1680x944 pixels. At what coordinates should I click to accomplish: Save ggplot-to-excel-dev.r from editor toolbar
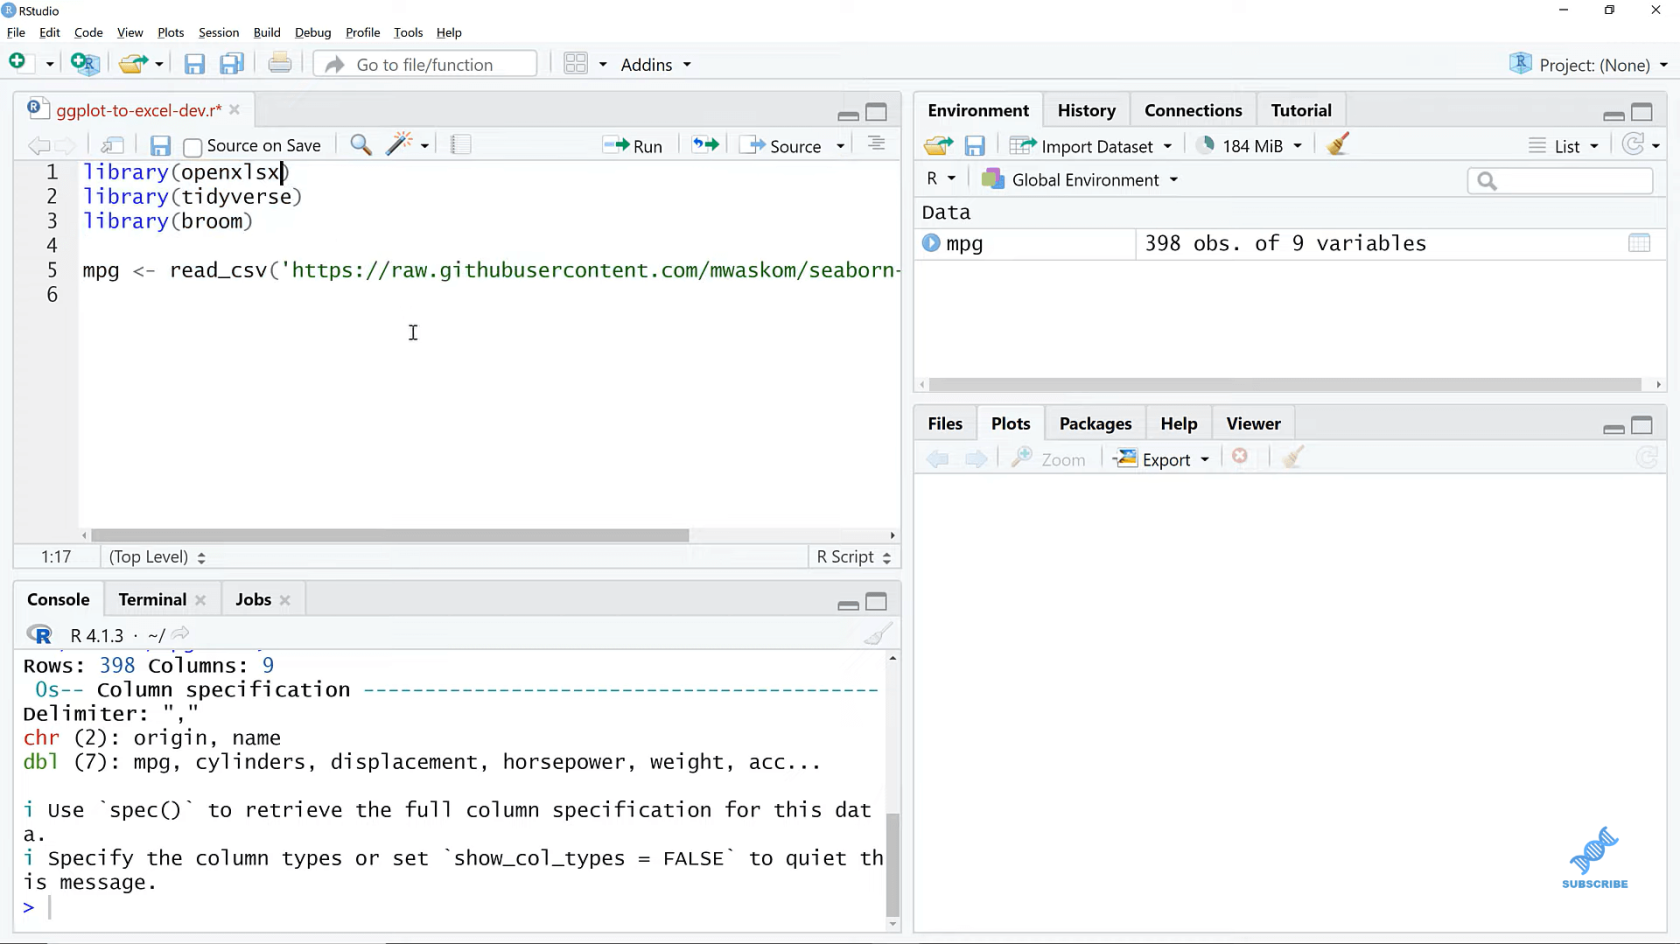(160, 146)
